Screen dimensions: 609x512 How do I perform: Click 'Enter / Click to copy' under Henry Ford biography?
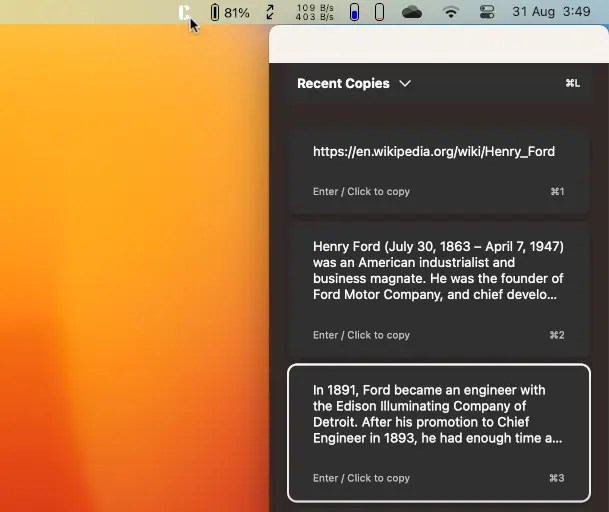tap(361, 335)
